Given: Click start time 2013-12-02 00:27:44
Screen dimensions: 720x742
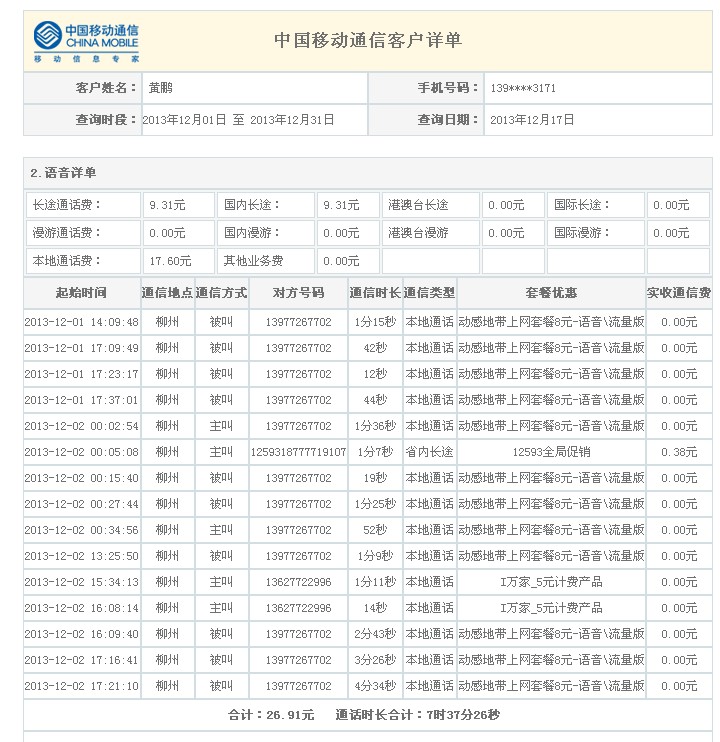Looking at the screenshot, I should [x=81, y=504].
